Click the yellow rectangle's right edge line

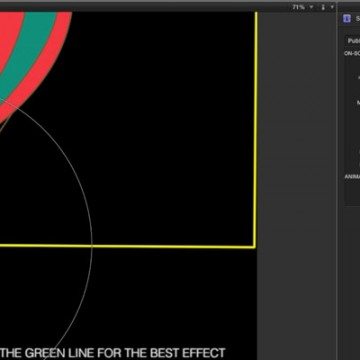pyautogui.click(x=256, y=129)
